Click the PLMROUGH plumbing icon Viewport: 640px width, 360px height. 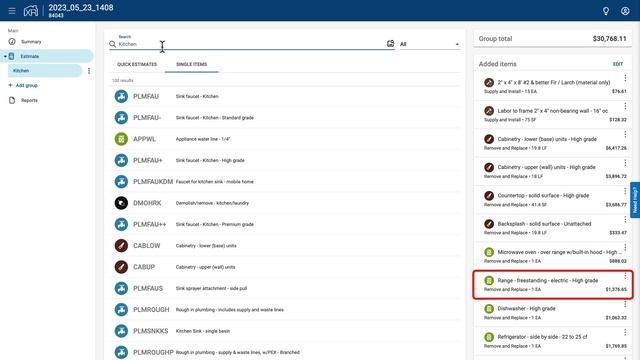121,309
